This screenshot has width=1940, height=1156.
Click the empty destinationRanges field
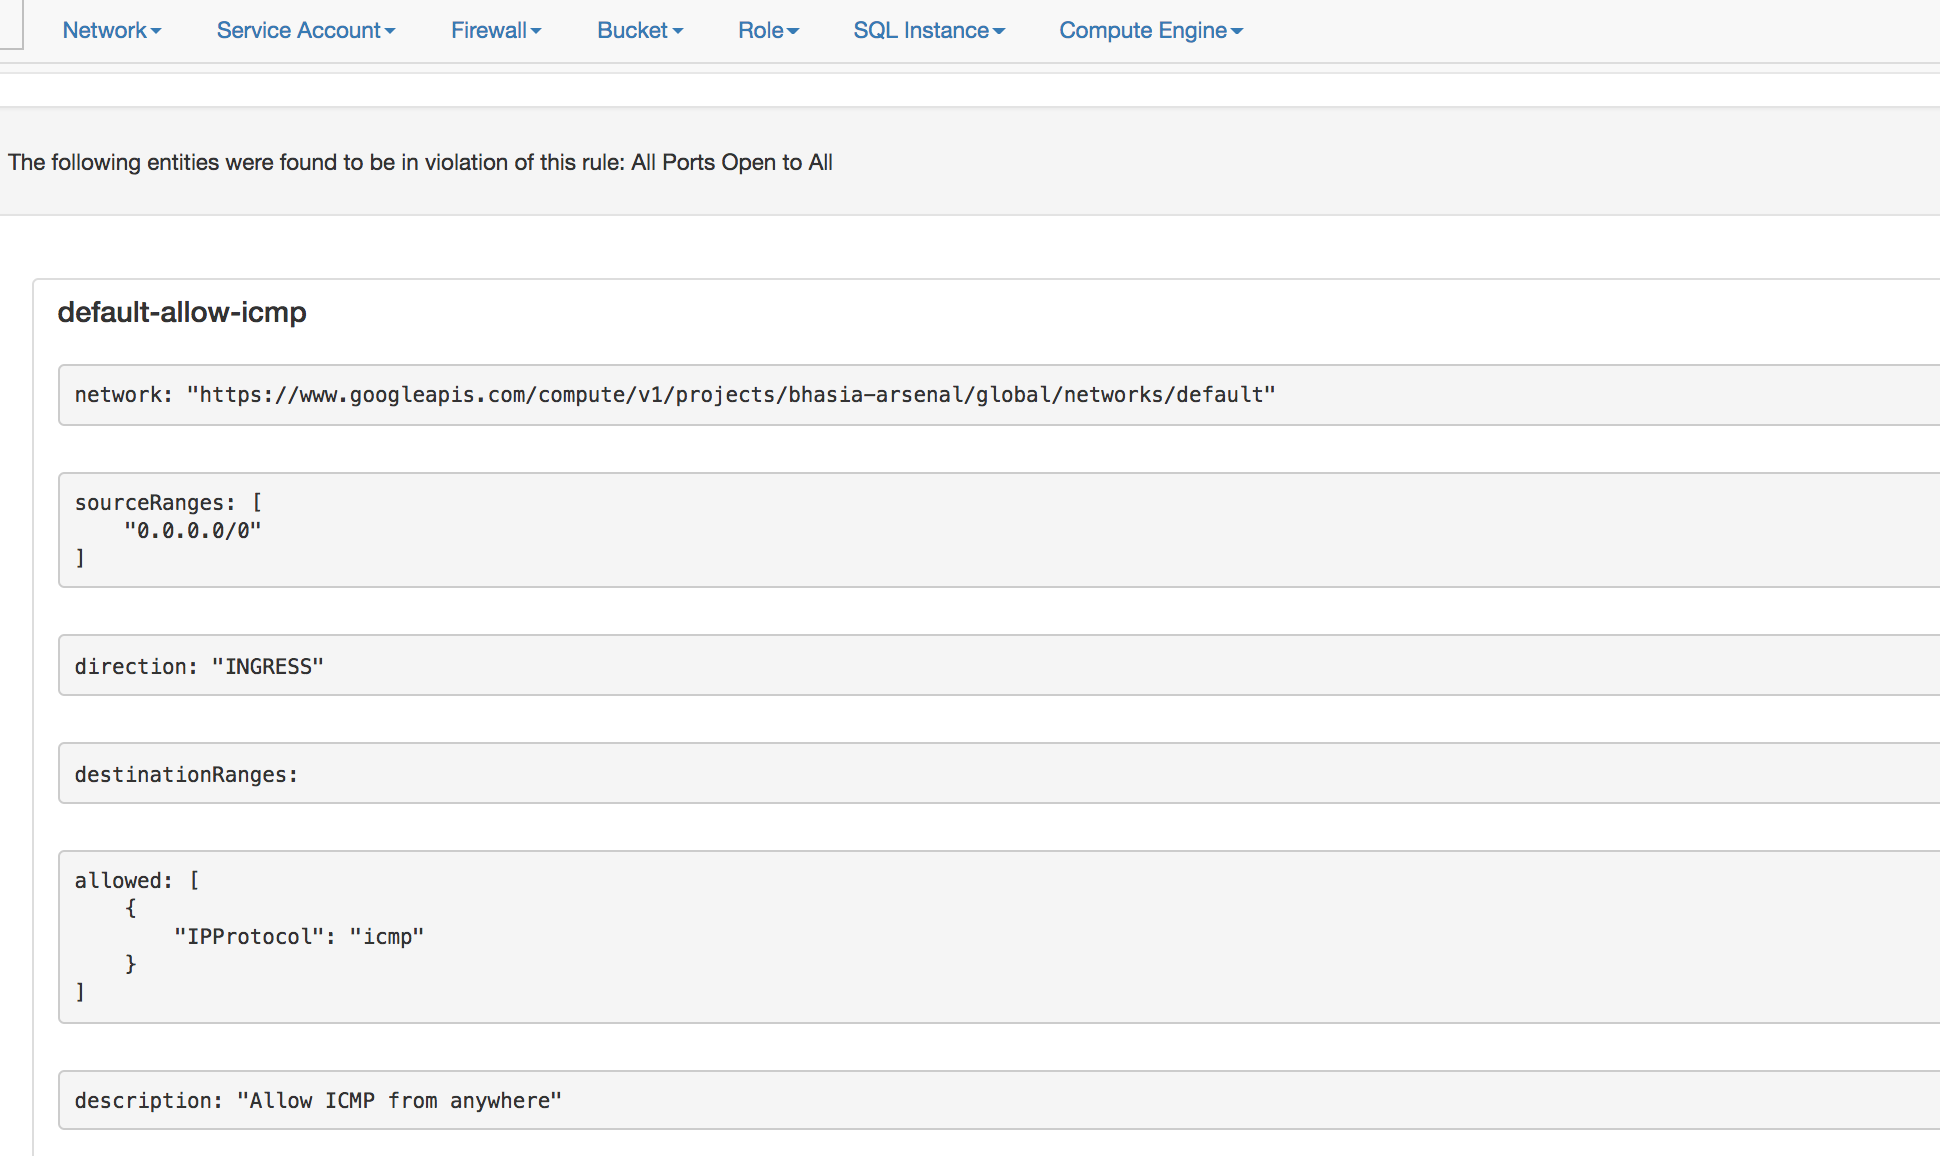coord(186,774)
